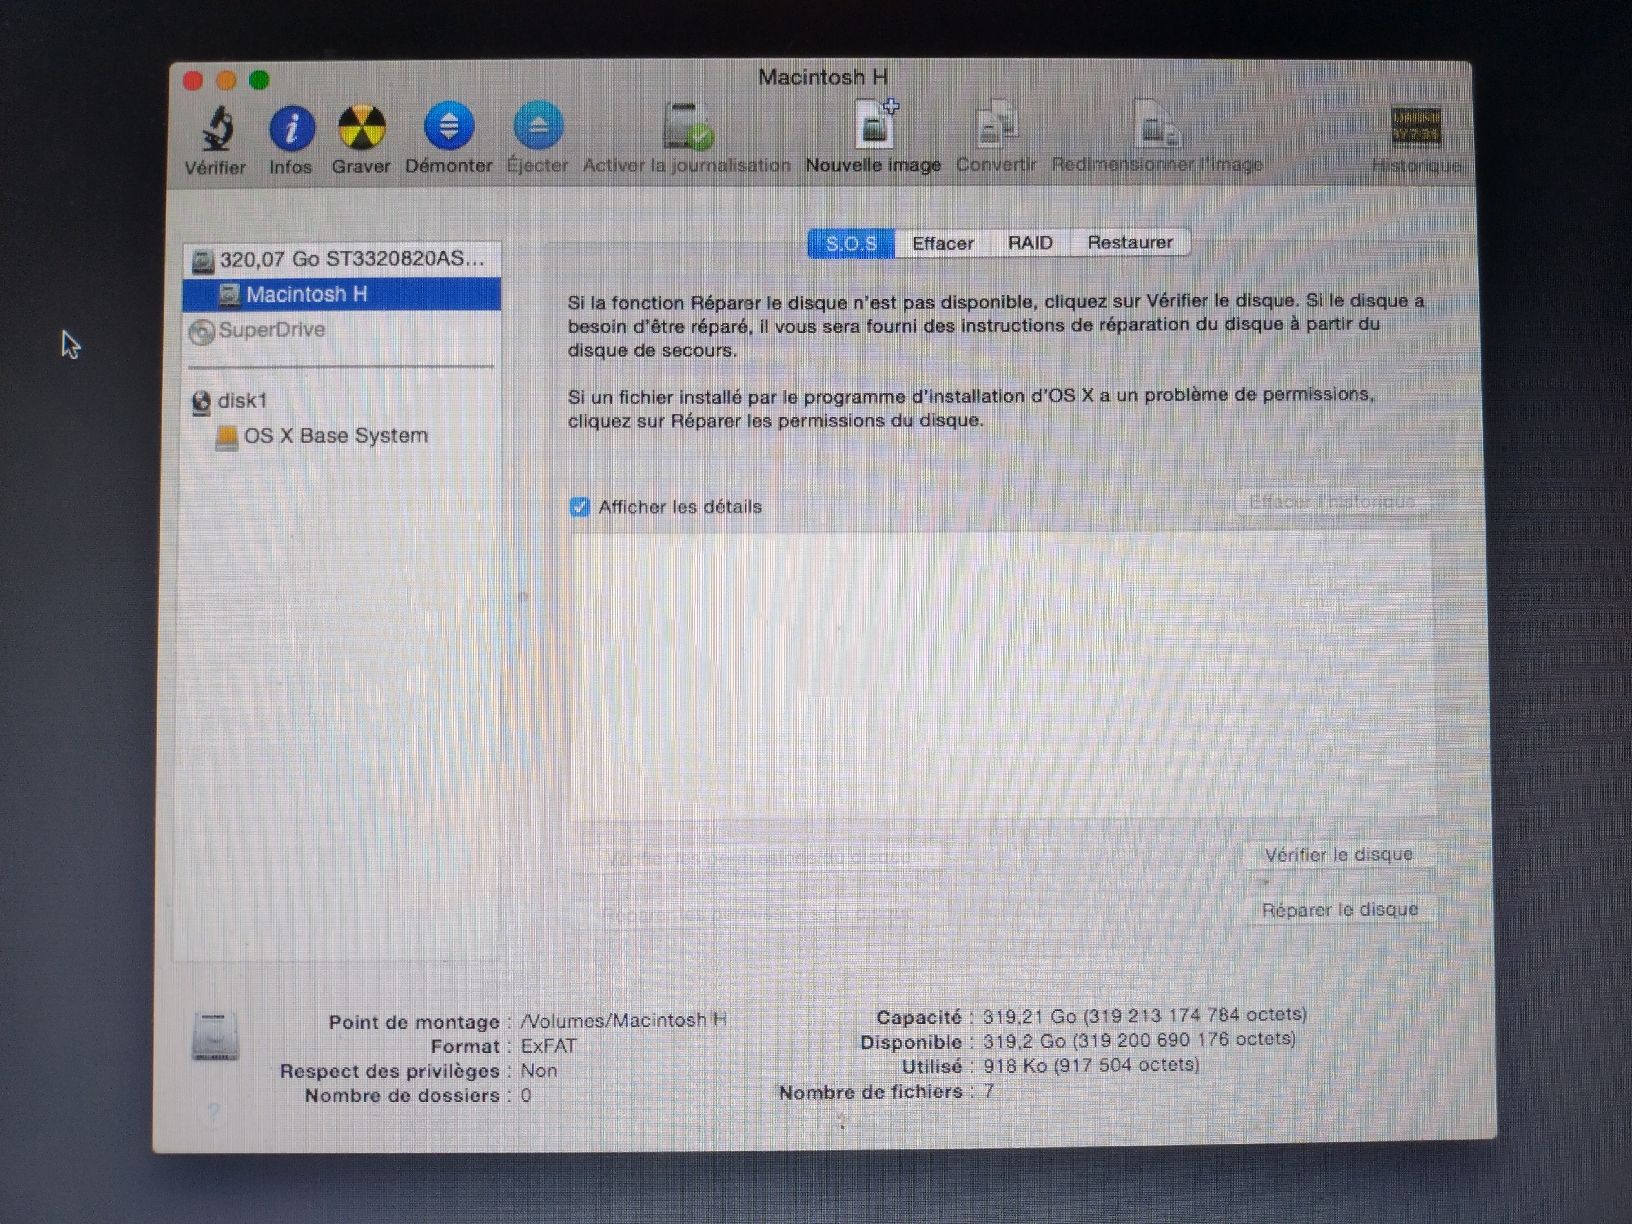
Task: Click the Vérifier le disque button
Action: 1339,855
